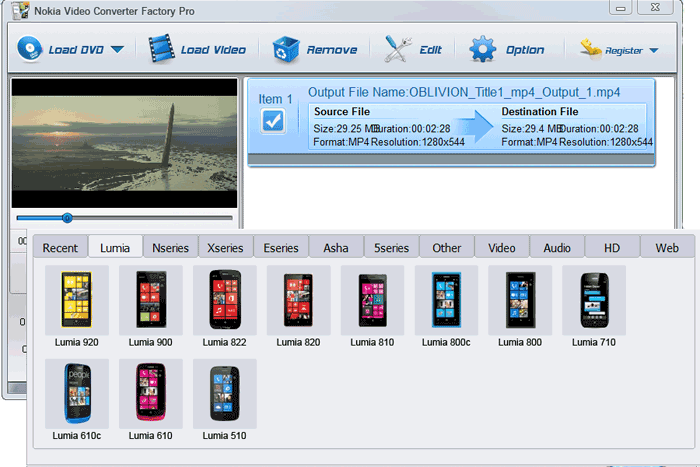Click the Nokia Video Converter title bar icon
This screenshot has height=467, width=700.
coord(20,10)
